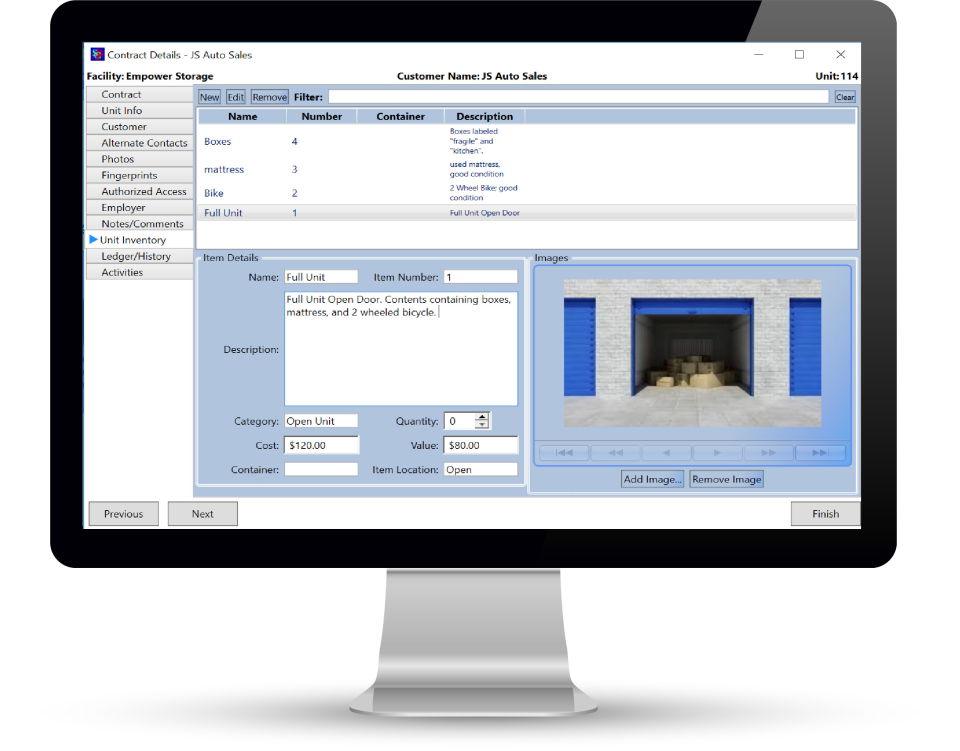Image resolution: width=960 pixels, height=751 pixels.
Task: Sort inventory by Description column header
Action: [x=484, y=116]
